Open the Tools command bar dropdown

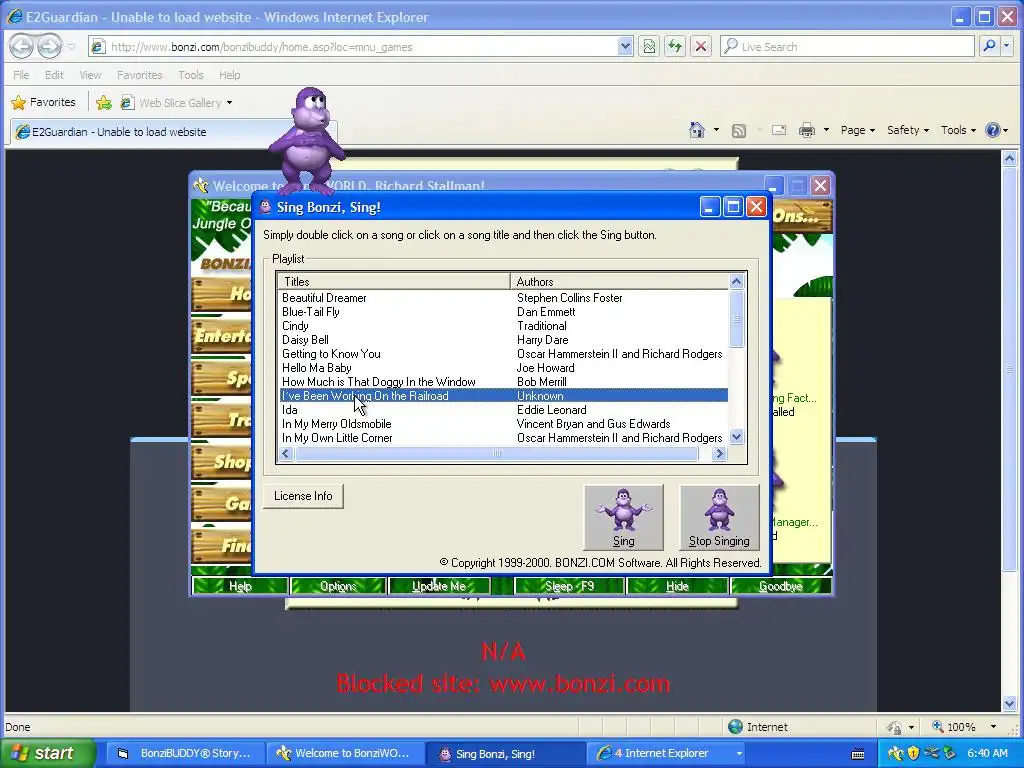958,131
